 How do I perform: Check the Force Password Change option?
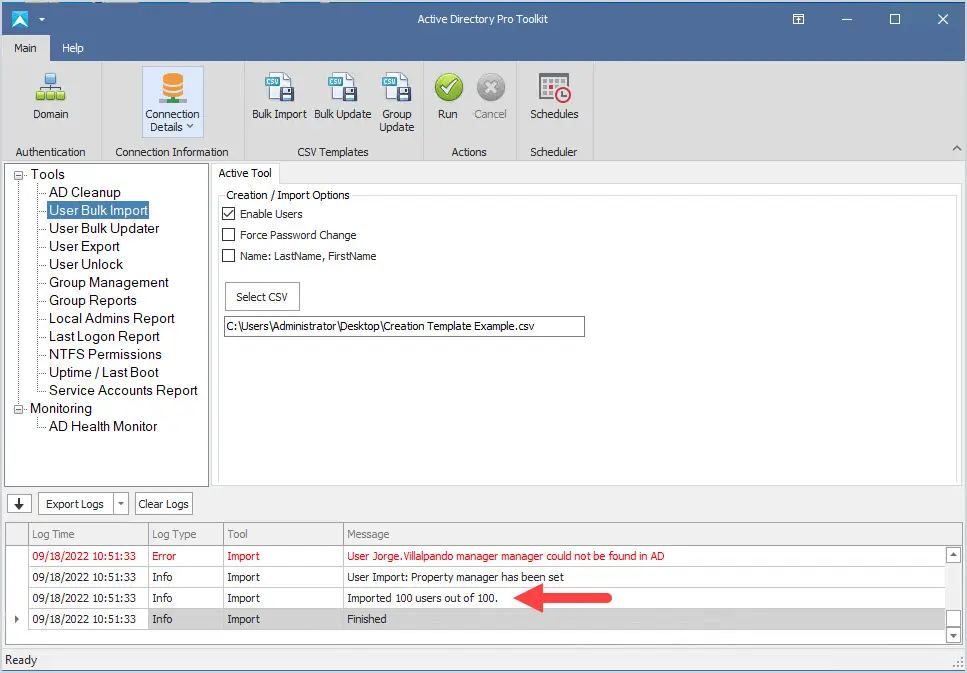click(x=229, y=235)
